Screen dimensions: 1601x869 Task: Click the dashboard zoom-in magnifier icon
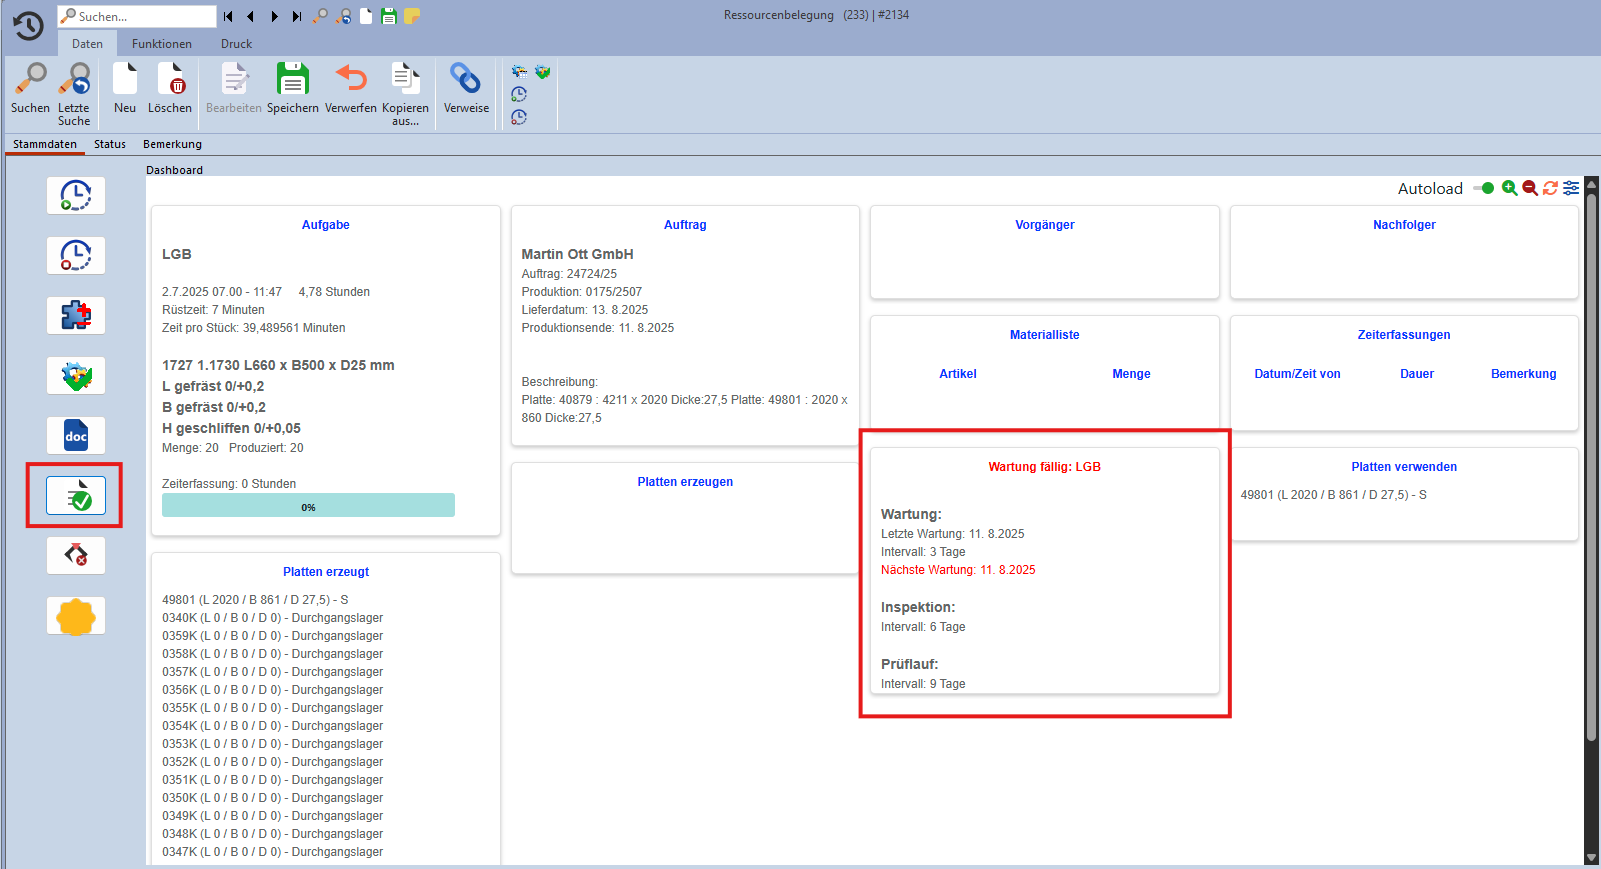coord(1510,188)
